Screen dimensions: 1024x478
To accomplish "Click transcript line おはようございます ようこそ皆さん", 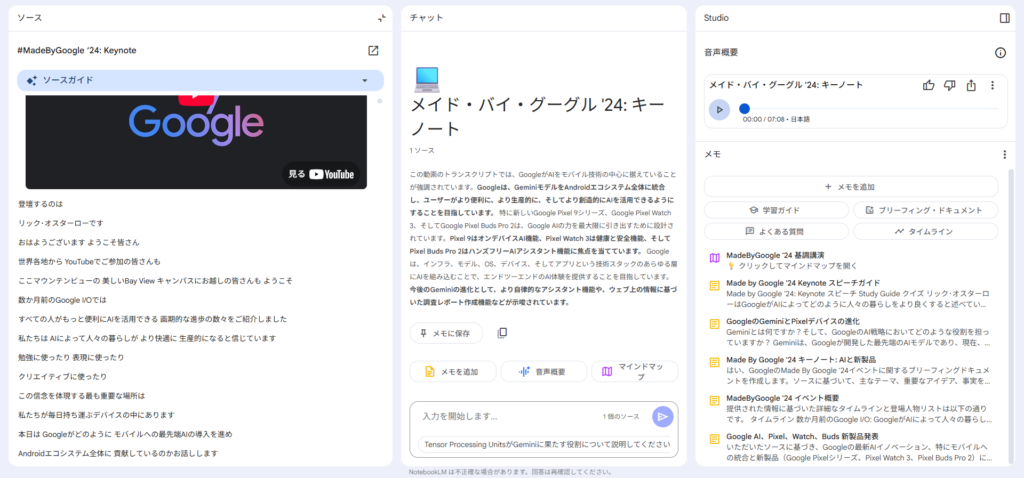I will tap(78, 242).
